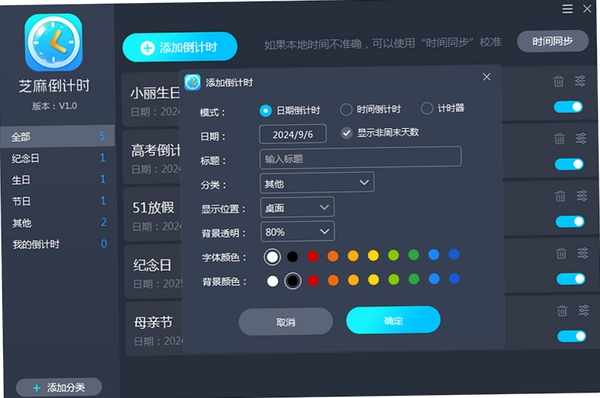Open settings sliders icon for 纪念日 row
Screen dimensions: 600x398
[x=582, y=253]
